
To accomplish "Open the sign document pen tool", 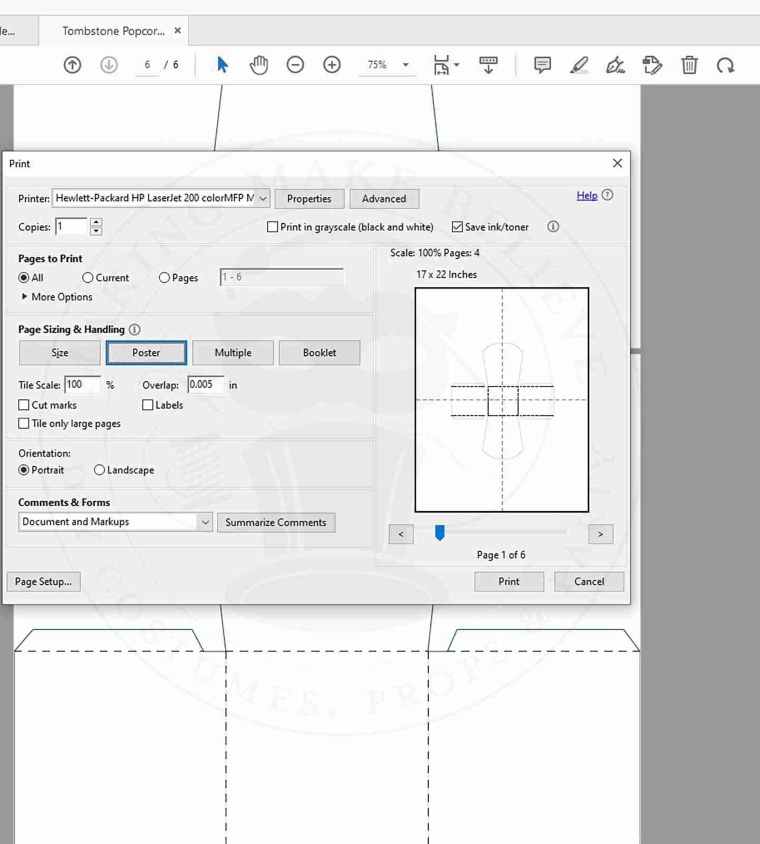I will (x=615, y=65).
